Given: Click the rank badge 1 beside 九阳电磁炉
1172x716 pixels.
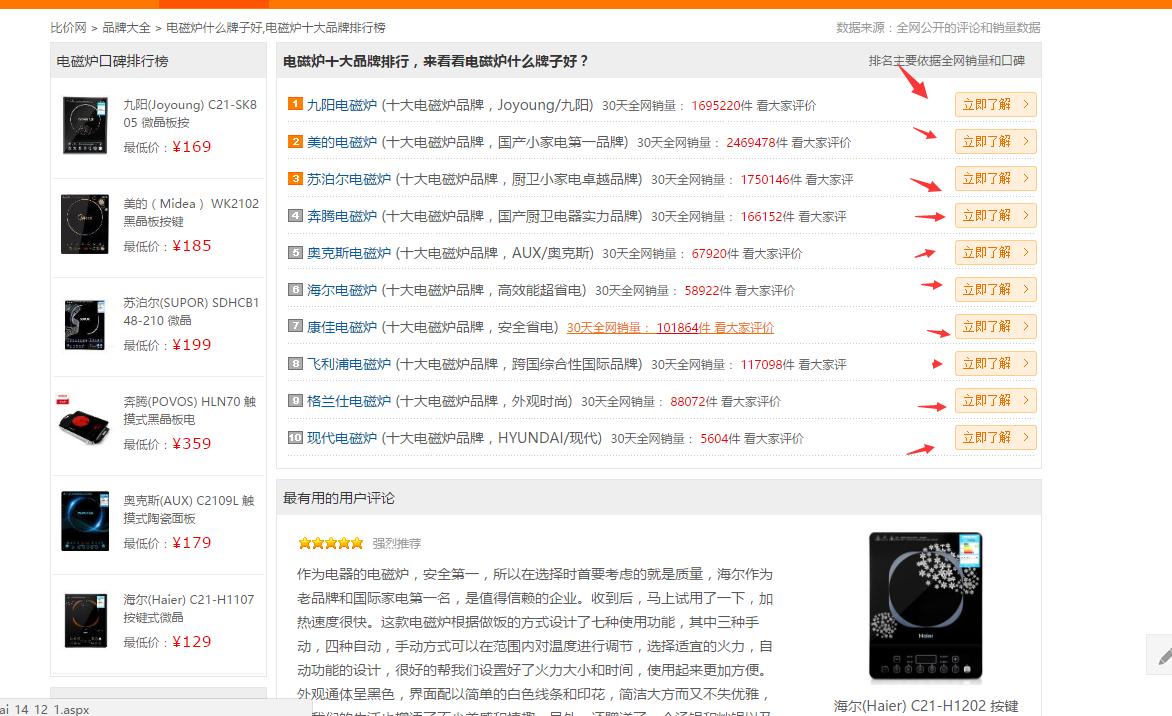Looking at the screenshot, I should 296,104.
